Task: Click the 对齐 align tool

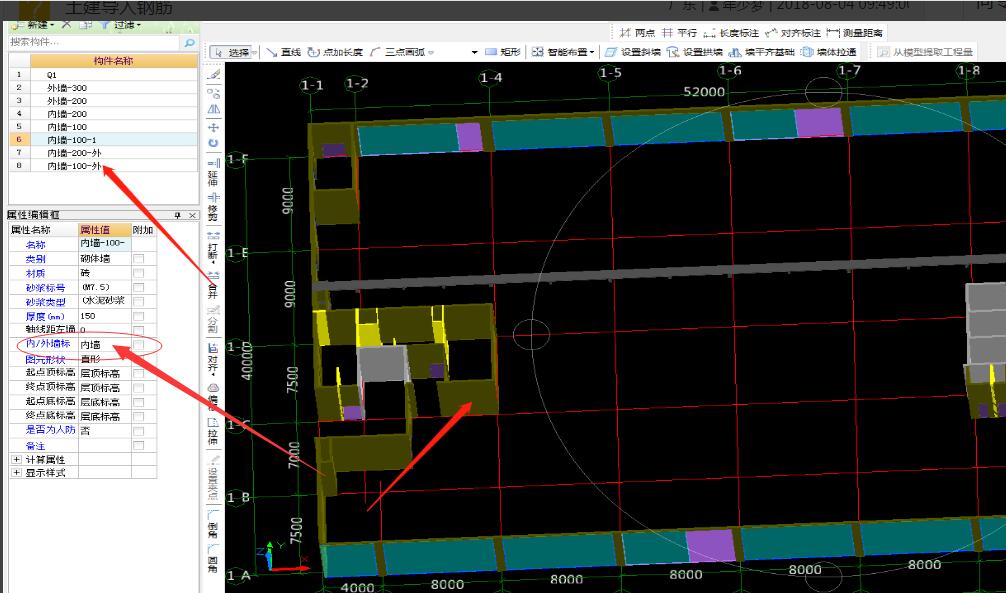Action: coord(213,358)
